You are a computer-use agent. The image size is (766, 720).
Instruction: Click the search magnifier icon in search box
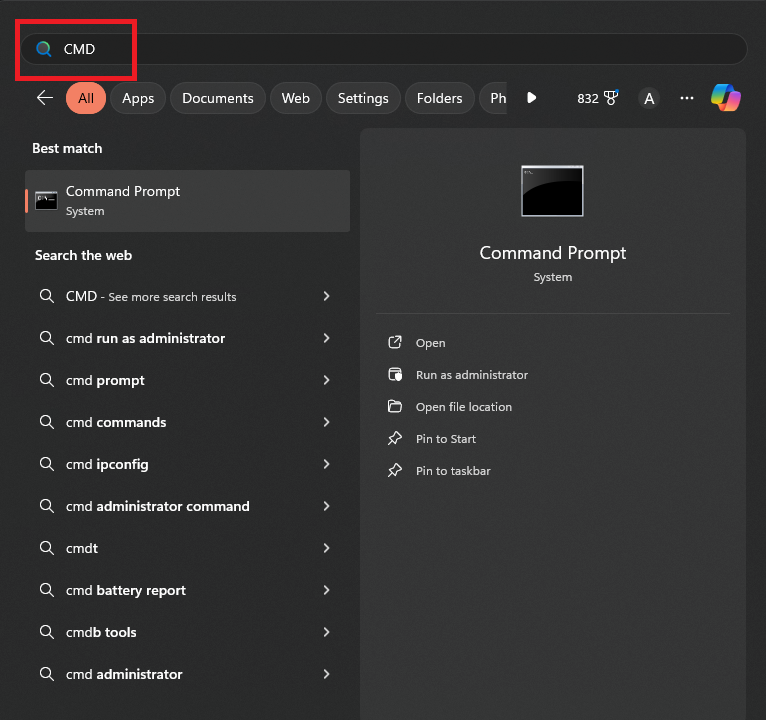point(44,49)
